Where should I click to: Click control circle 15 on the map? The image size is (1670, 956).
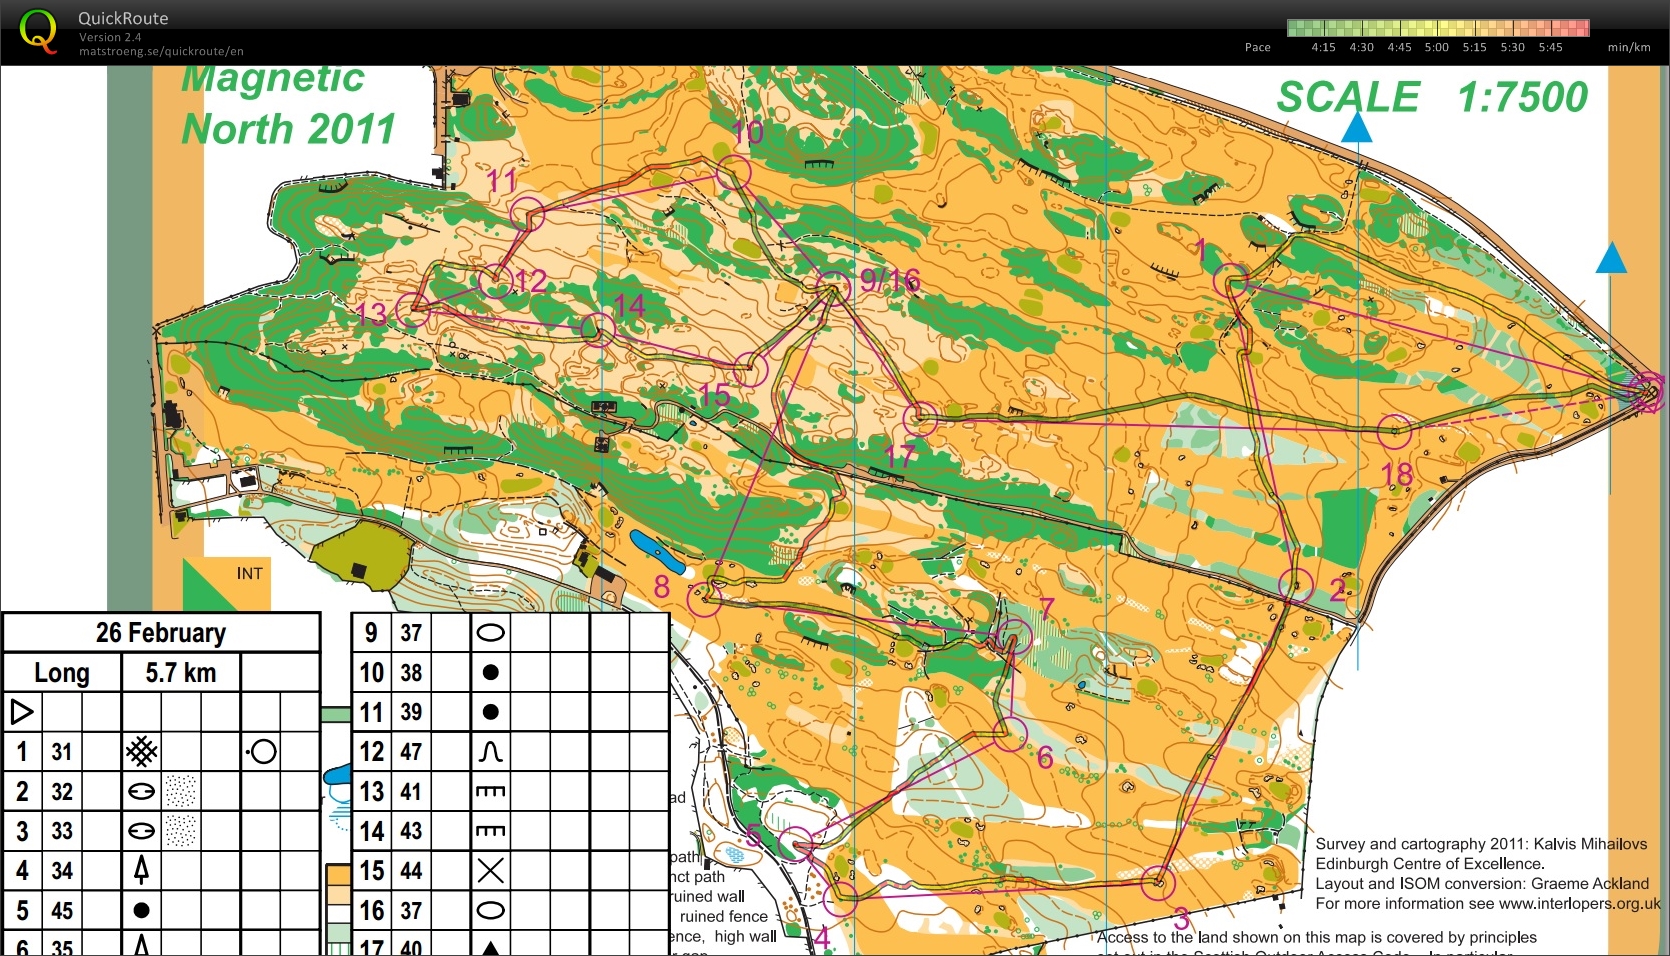(750, 370)
